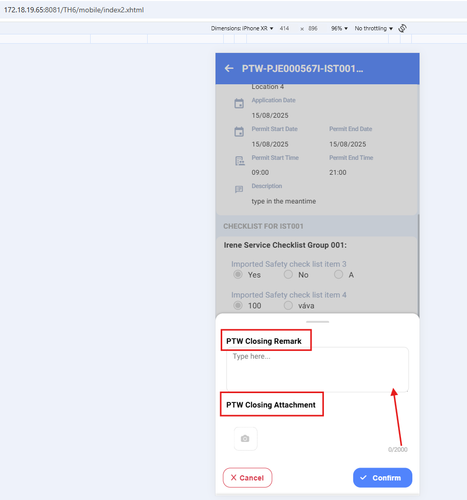The image size is (467, 500).
Task: Select Yes for safety item 3
Action: coord(238,275)
